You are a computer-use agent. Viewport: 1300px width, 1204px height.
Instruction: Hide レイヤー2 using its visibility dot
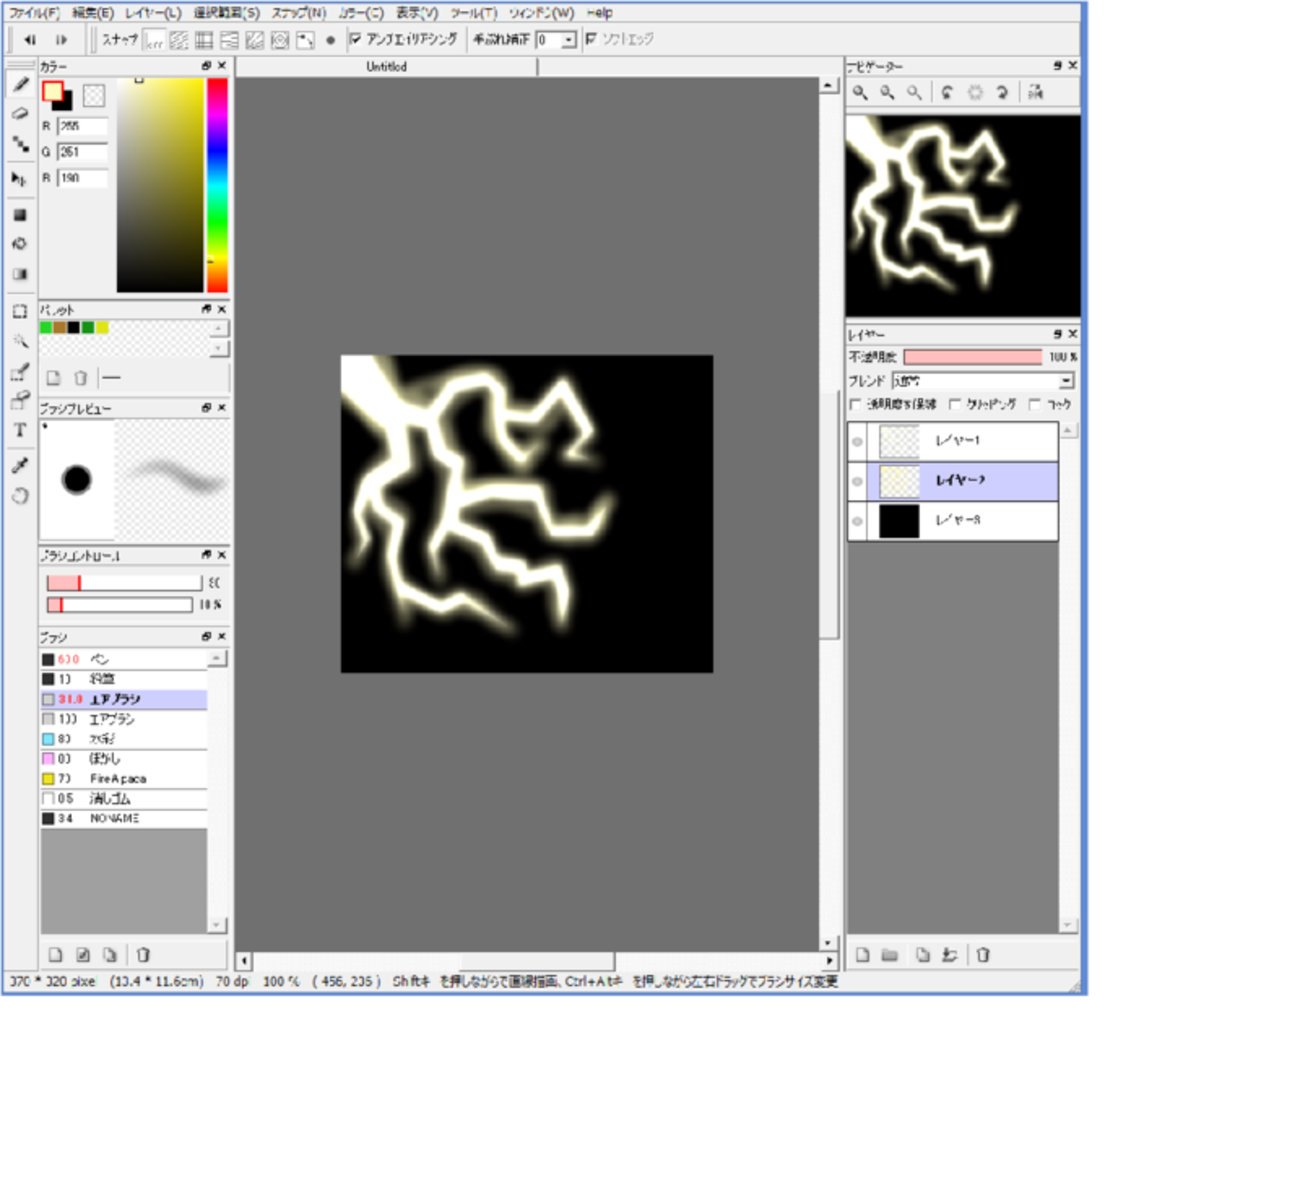858,481
